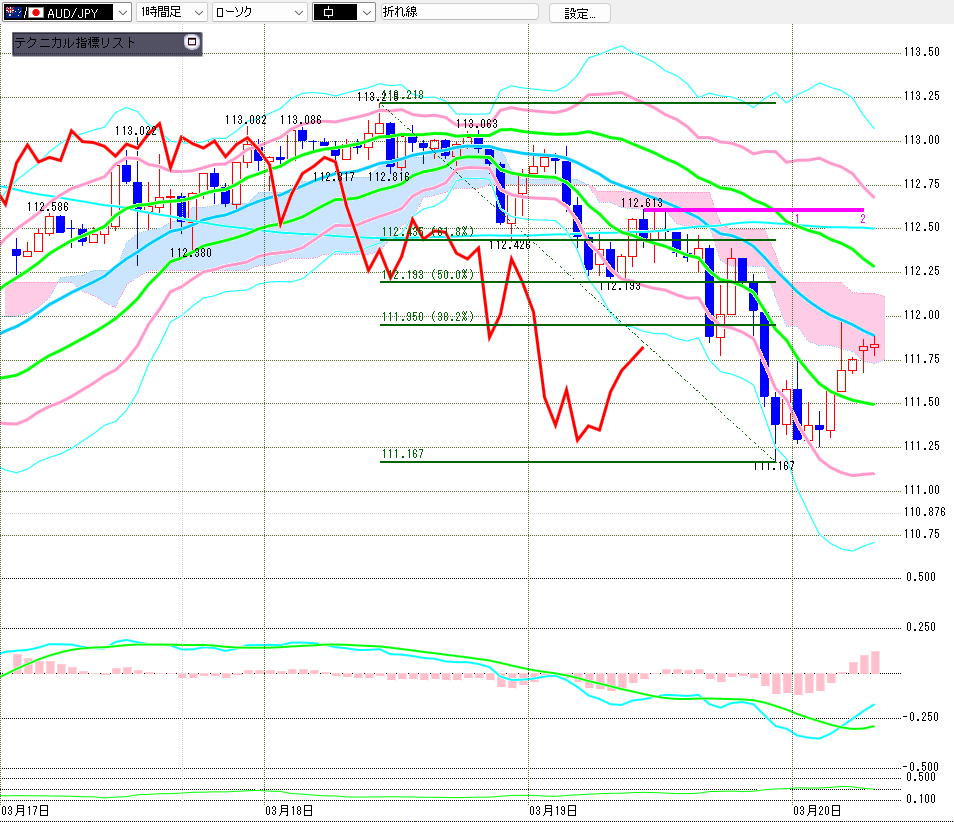The height and width of the screenshot is (822, 954).
Task: Open the 1時間足 timeframe dropdown
Action: (197, 13)
